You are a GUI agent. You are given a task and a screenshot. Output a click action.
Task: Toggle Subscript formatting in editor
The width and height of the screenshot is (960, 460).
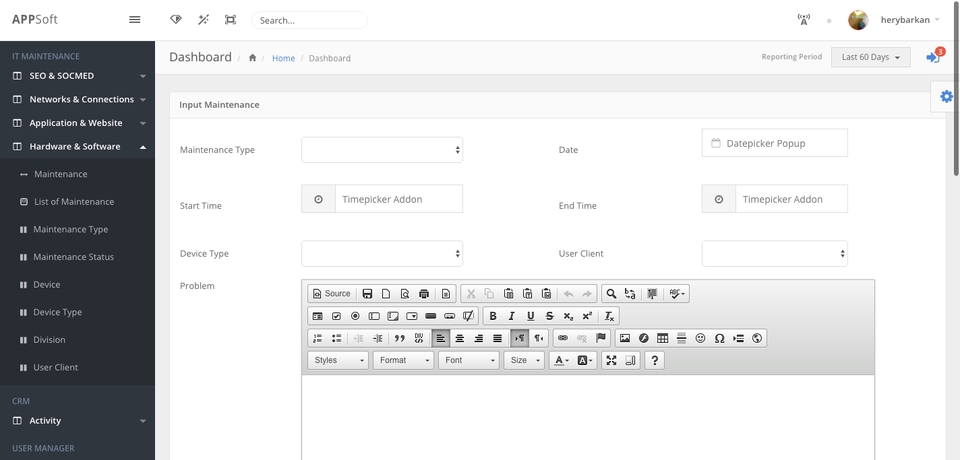click(x=569, y=316)
